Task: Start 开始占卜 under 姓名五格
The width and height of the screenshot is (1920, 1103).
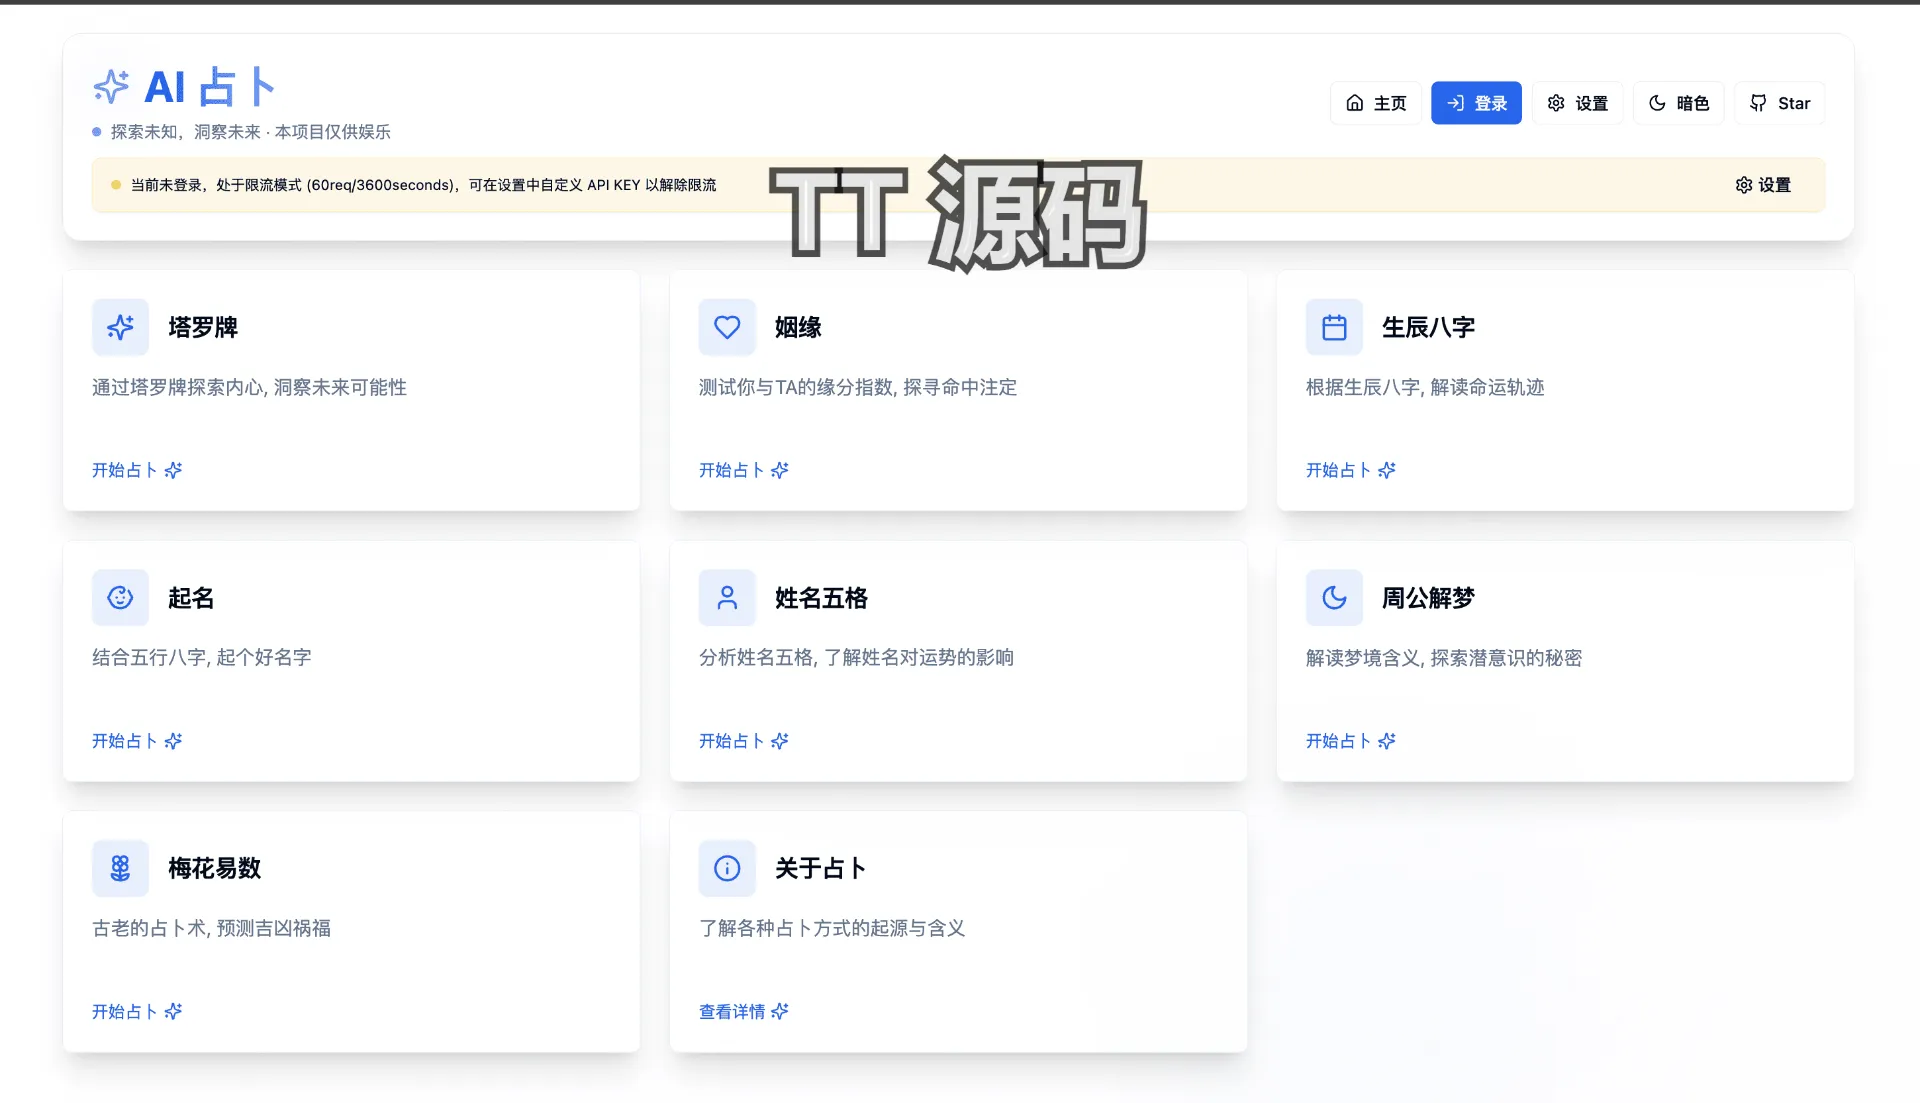Action: pyautogui.click(x=744, y=741)
